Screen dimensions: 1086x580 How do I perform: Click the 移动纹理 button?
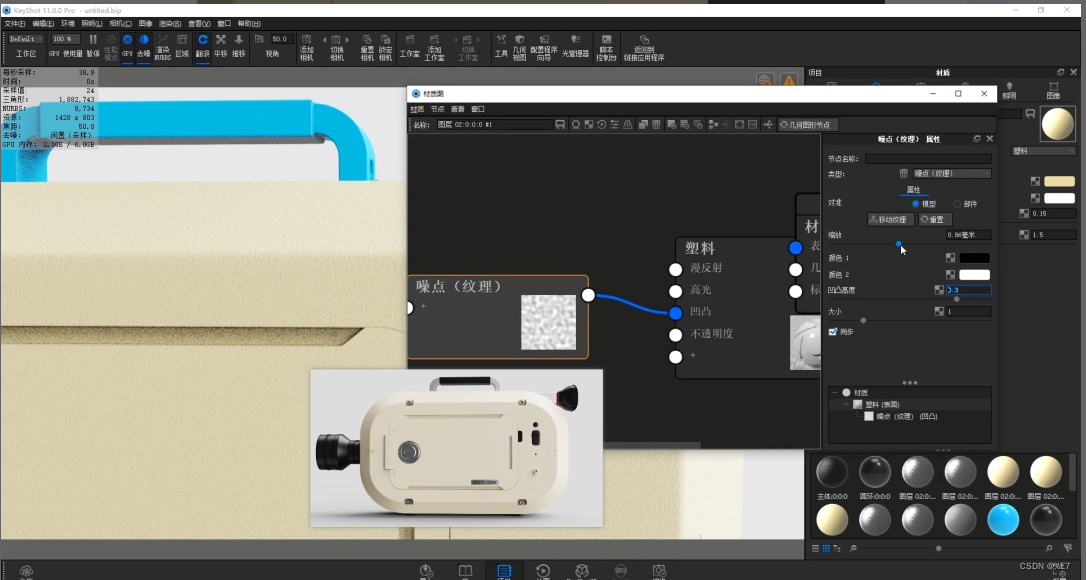click(x=891, y=219)
